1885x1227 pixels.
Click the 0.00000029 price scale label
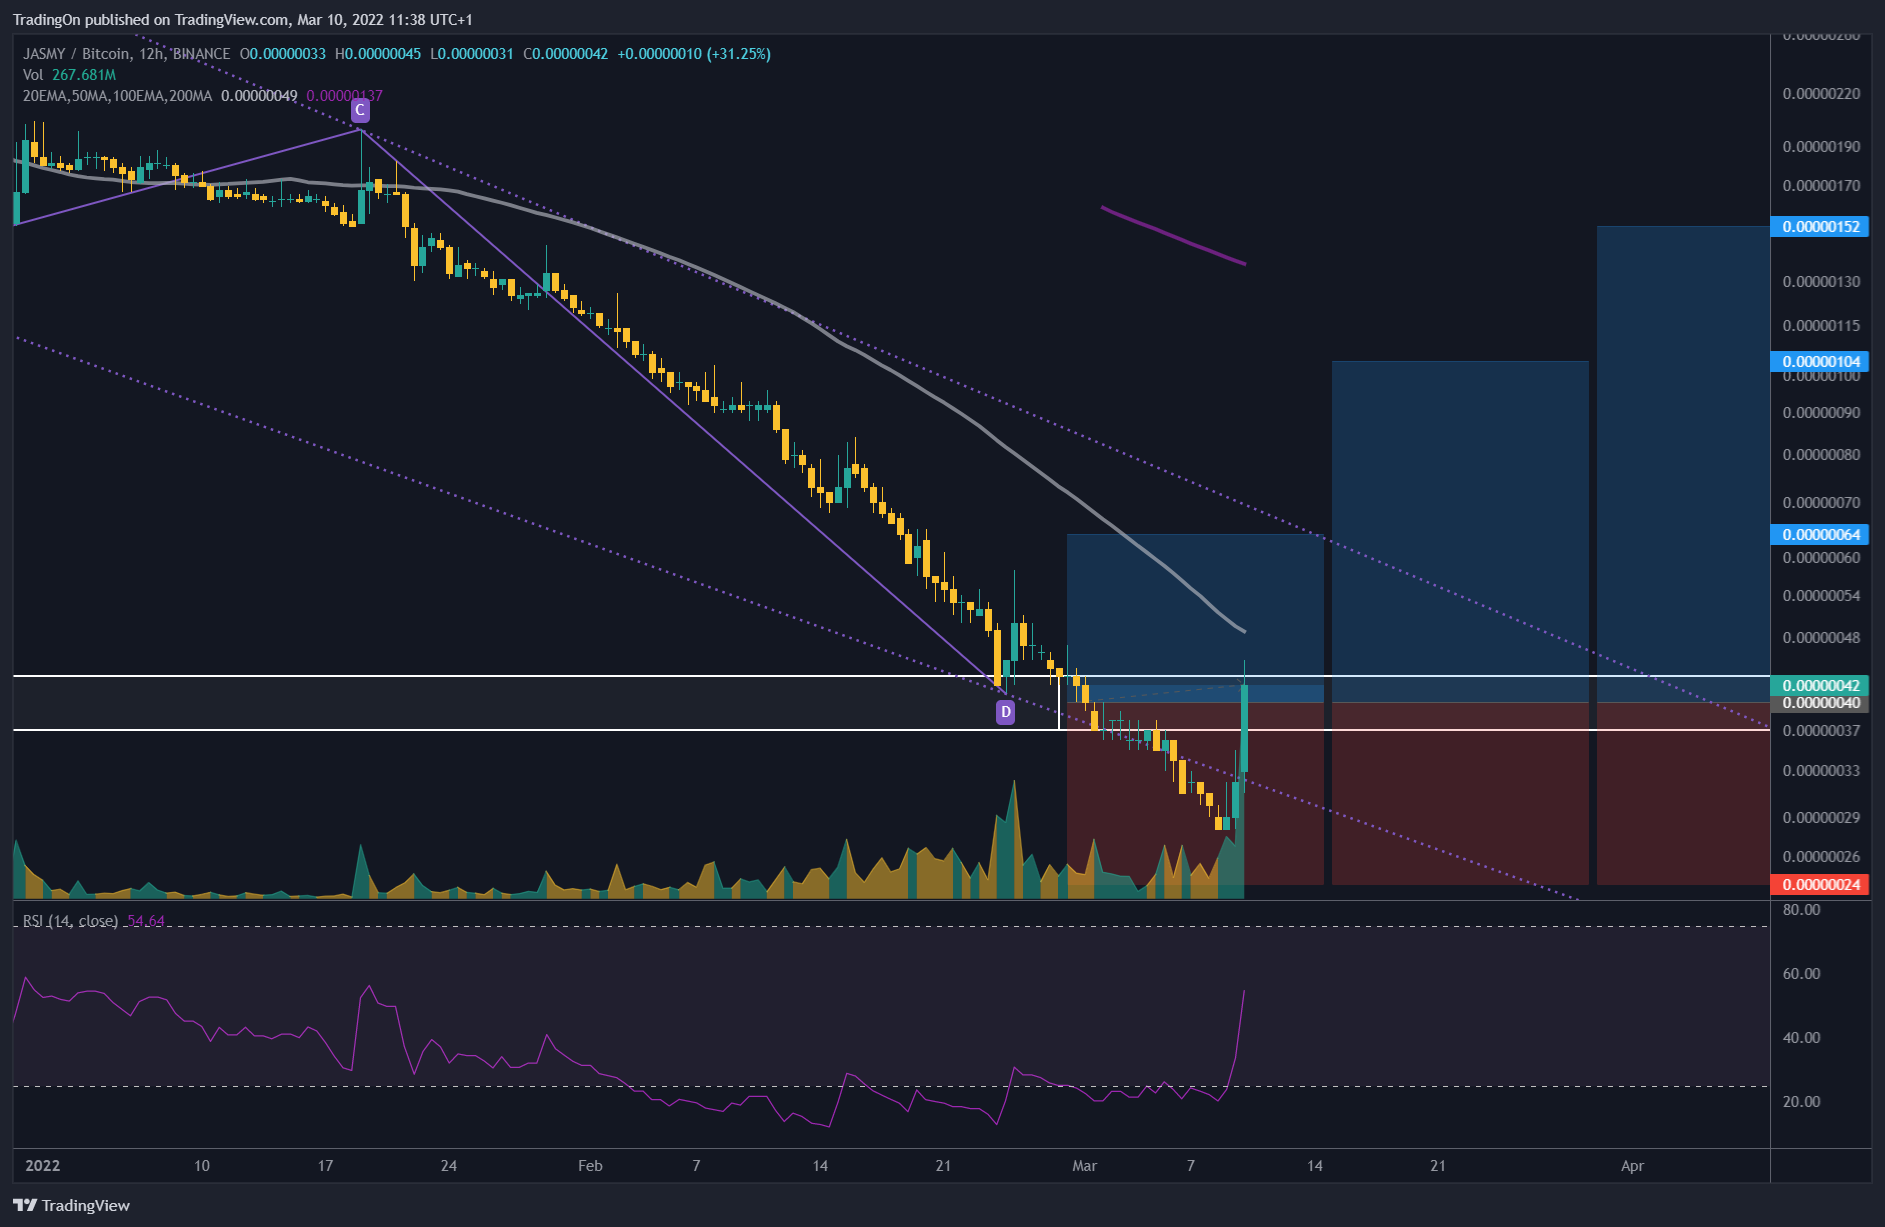pos(1822,818)
